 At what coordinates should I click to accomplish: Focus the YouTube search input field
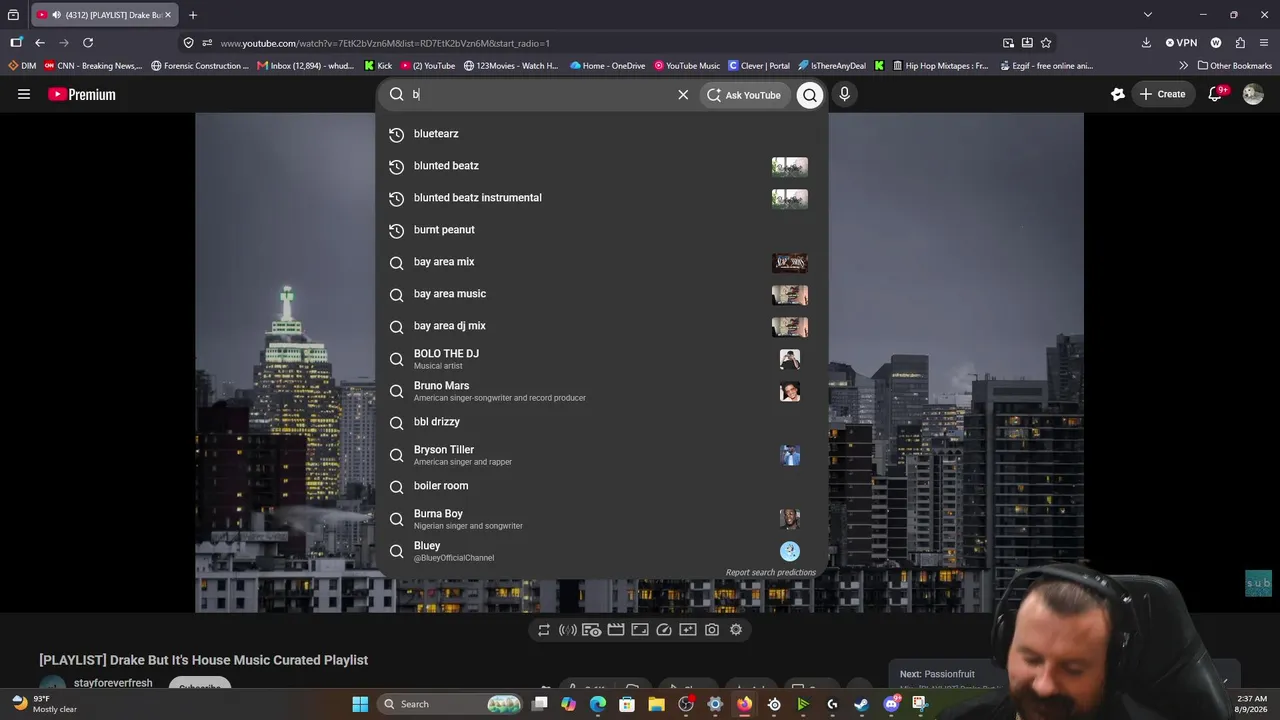tap(540, 94)
